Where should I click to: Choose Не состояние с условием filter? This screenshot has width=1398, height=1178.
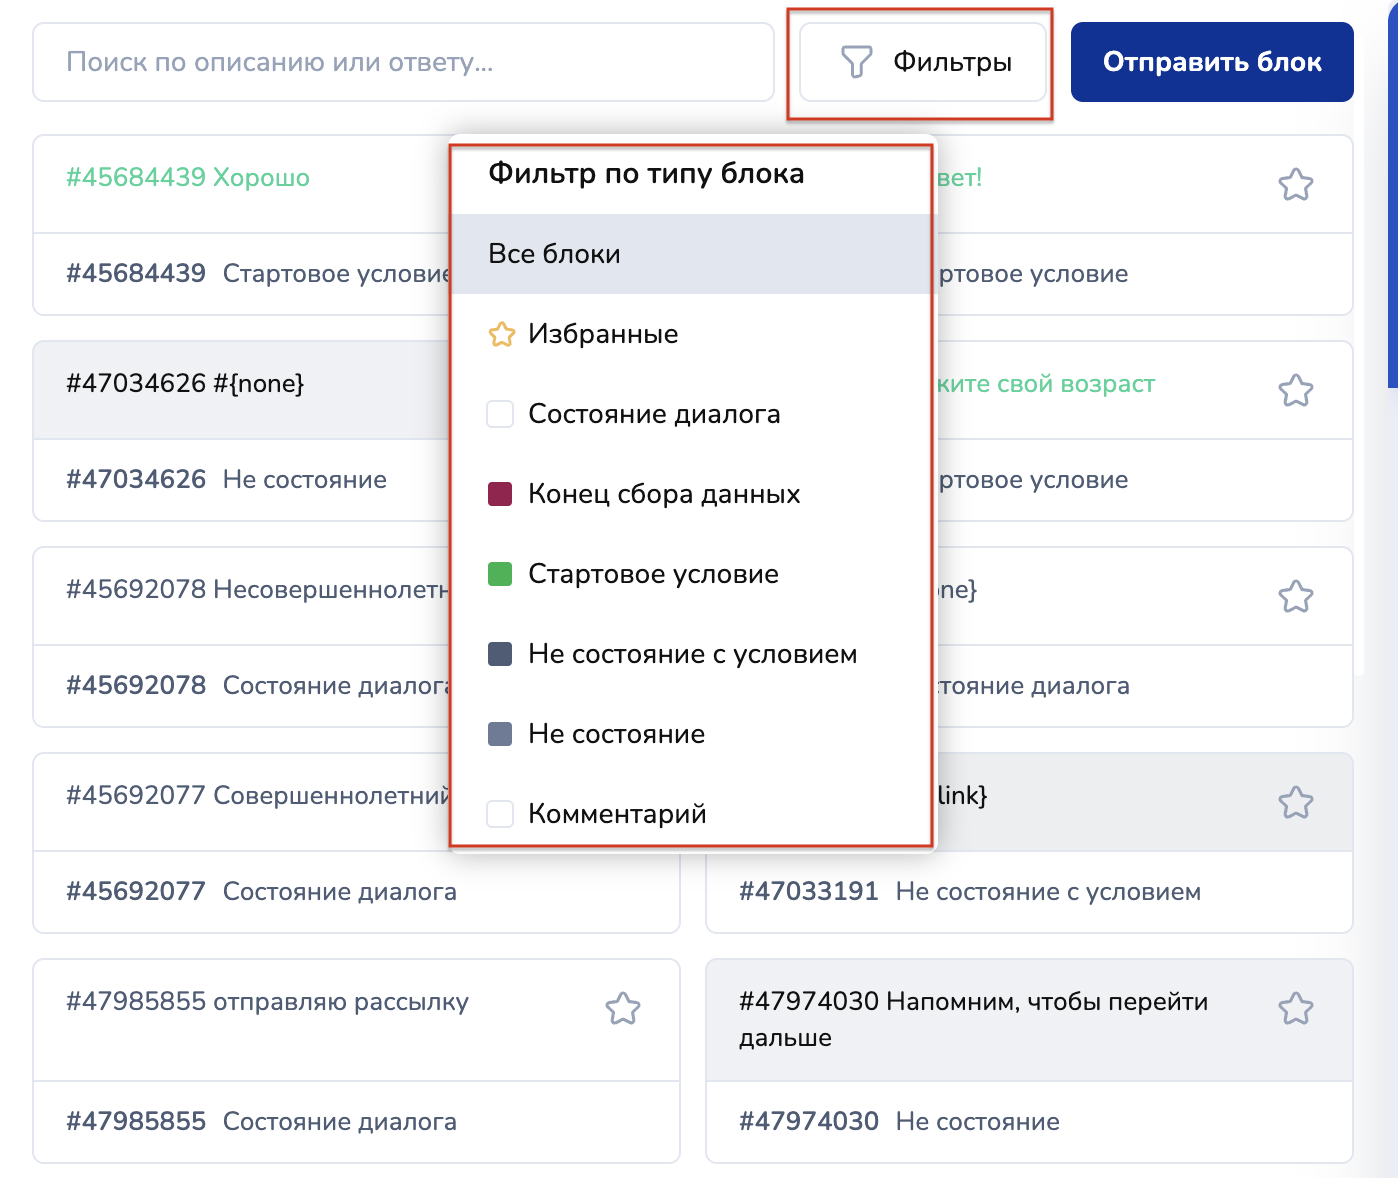(692, 654)
